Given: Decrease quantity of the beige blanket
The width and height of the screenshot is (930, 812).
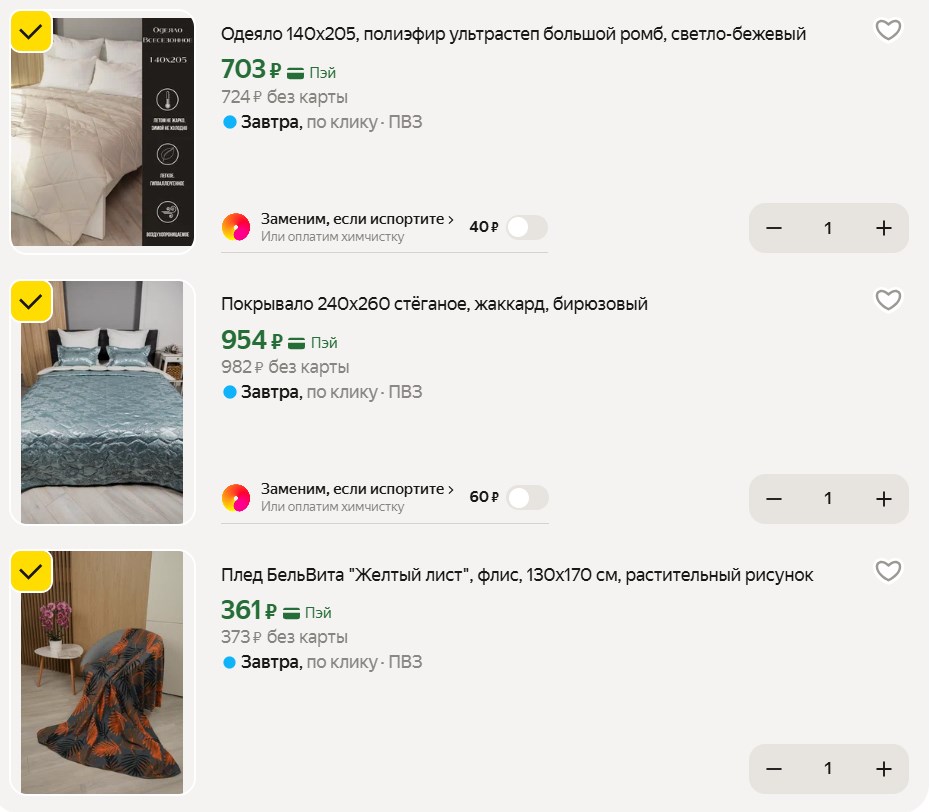Looking at the screenshot, I should pos(774,228).
